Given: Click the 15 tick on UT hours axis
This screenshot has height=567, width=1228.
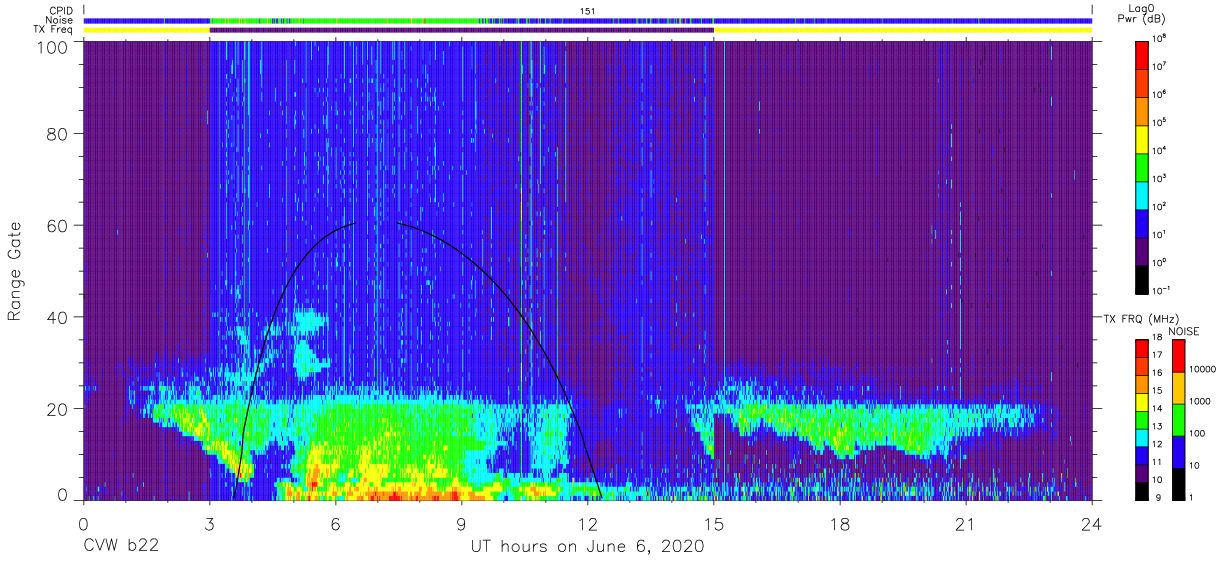Looking at the screenshot, I should click(714, 522).
